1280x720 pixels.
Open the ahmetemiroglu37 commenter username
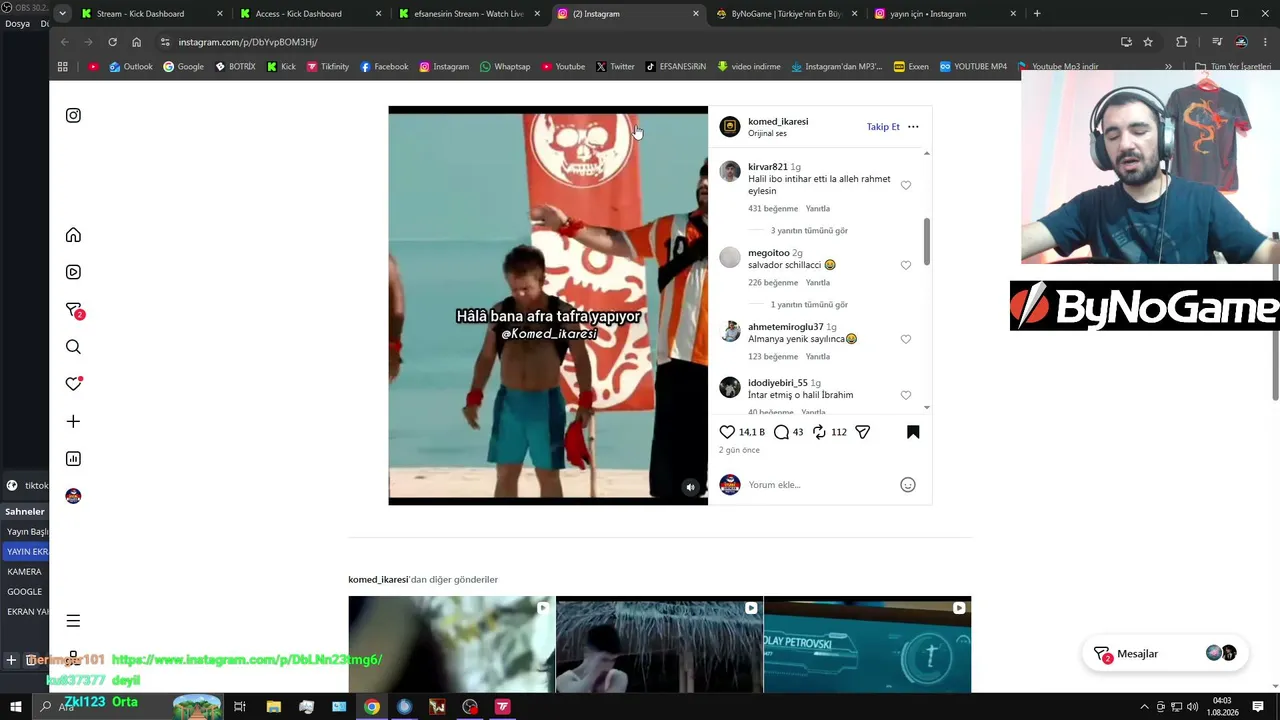(x=786, y=327)
